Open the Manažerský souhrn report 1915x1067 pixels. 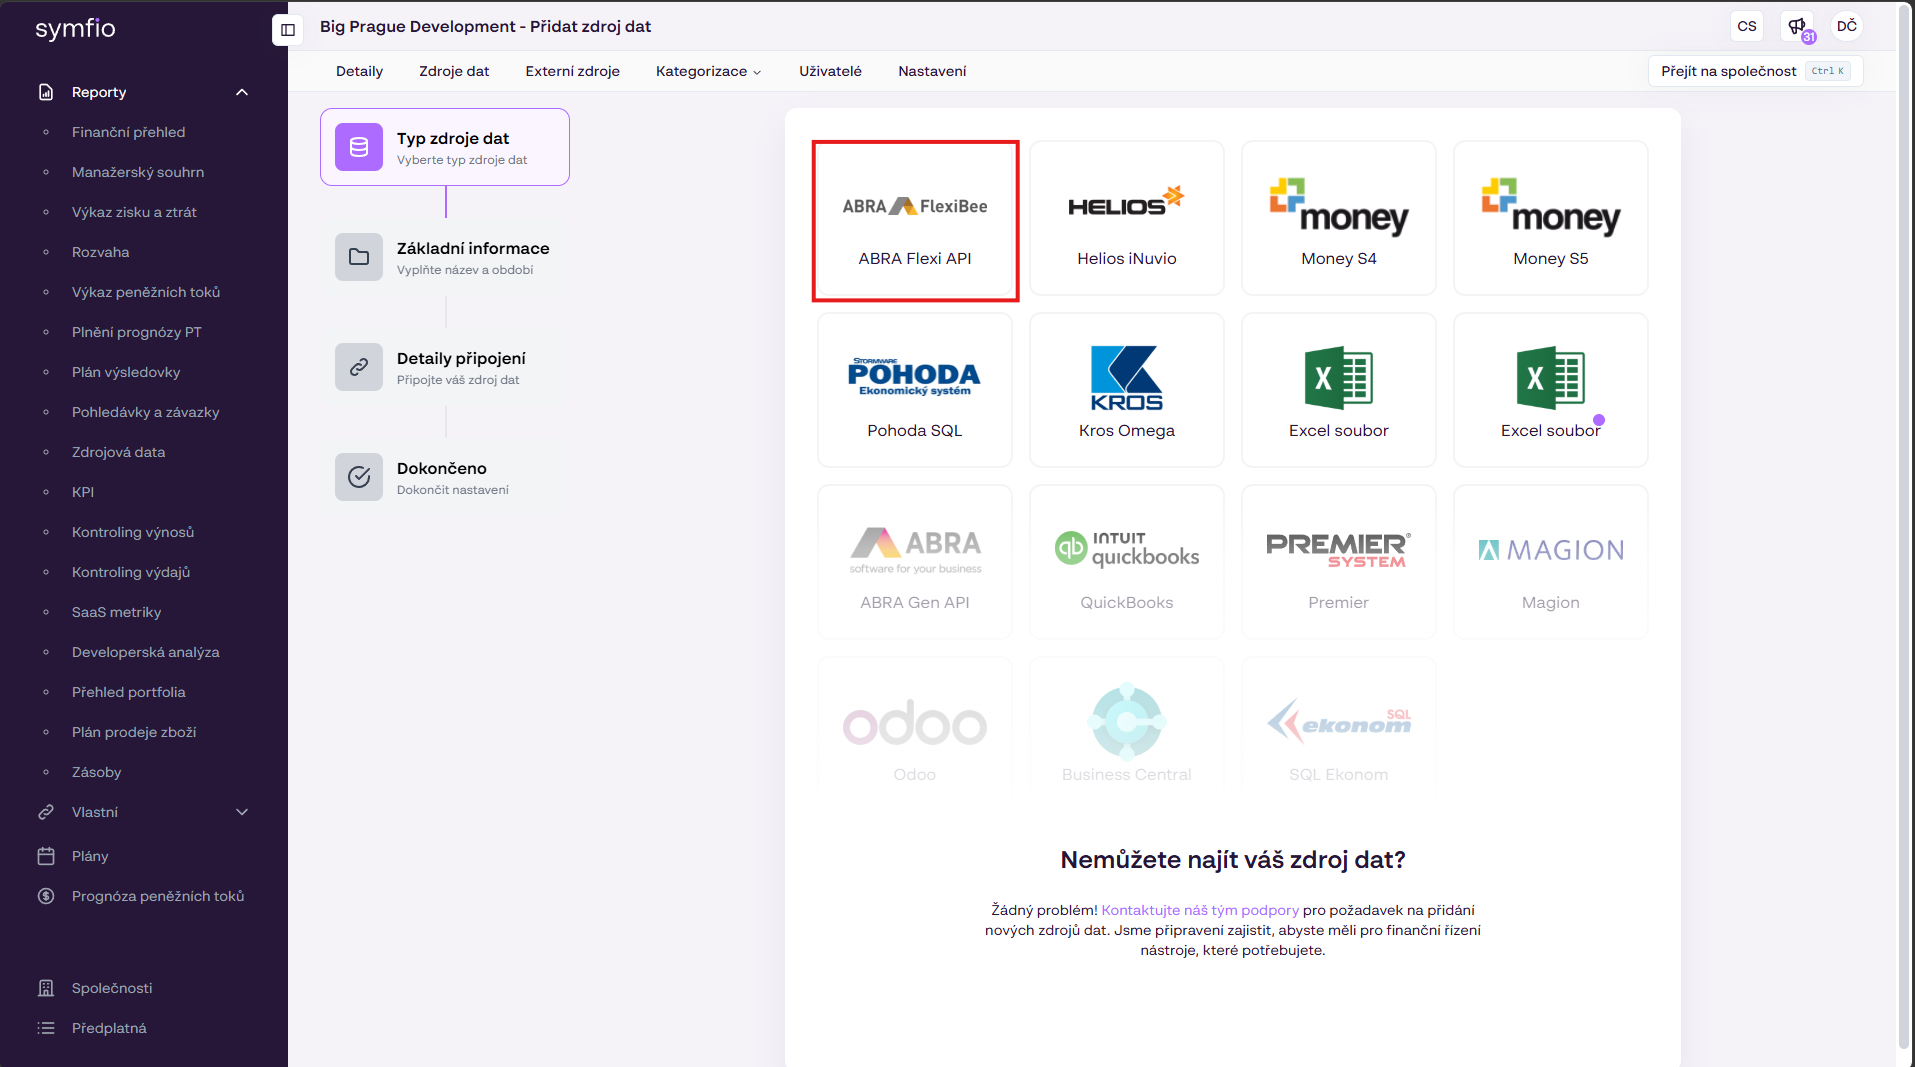click(138, 172)
